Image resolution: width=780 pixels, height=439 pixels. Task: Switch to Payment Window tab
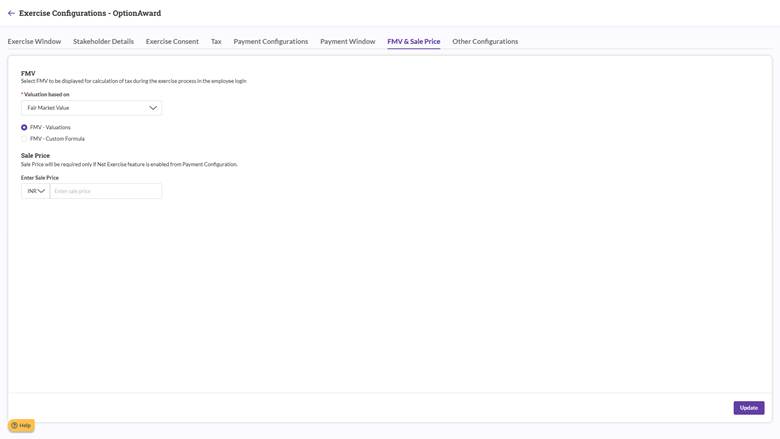click(348, 41)
